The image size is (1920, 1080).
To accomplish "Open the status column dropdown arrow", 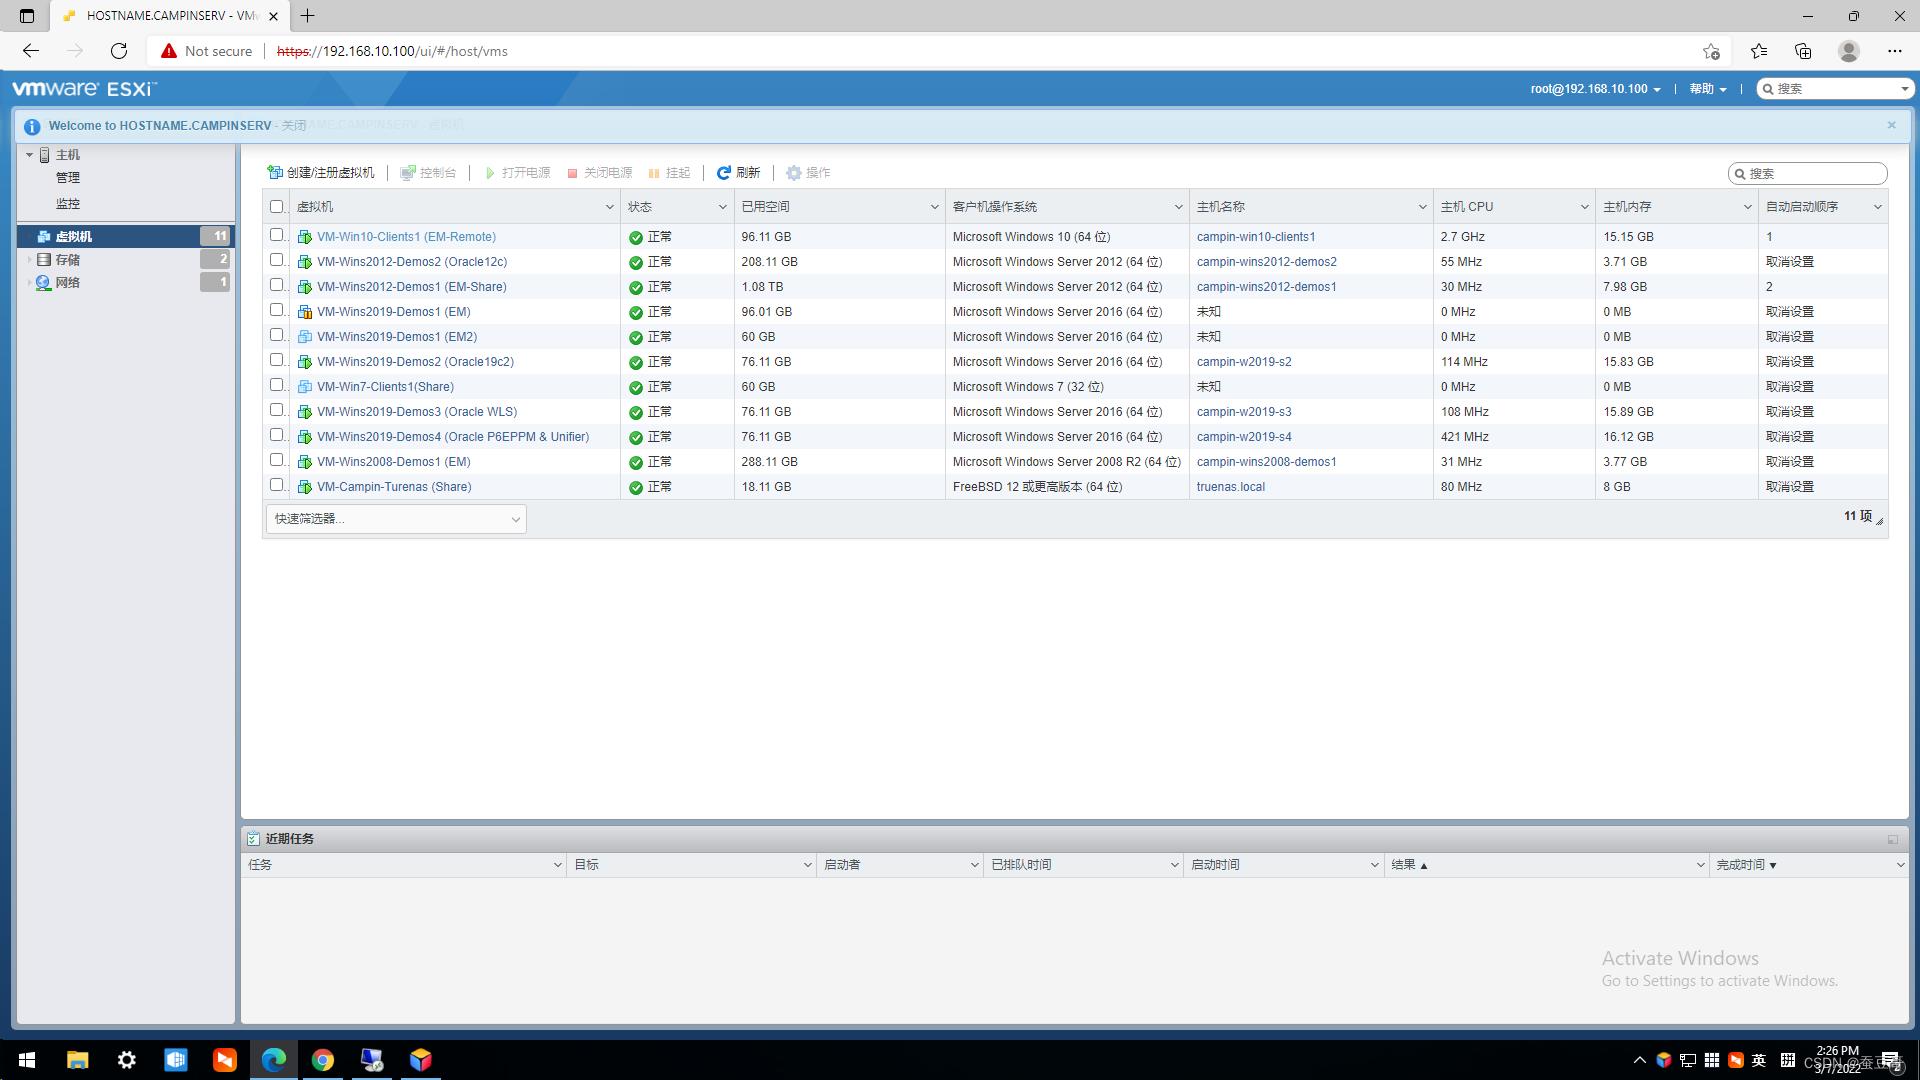I will (x=722, y=207).
